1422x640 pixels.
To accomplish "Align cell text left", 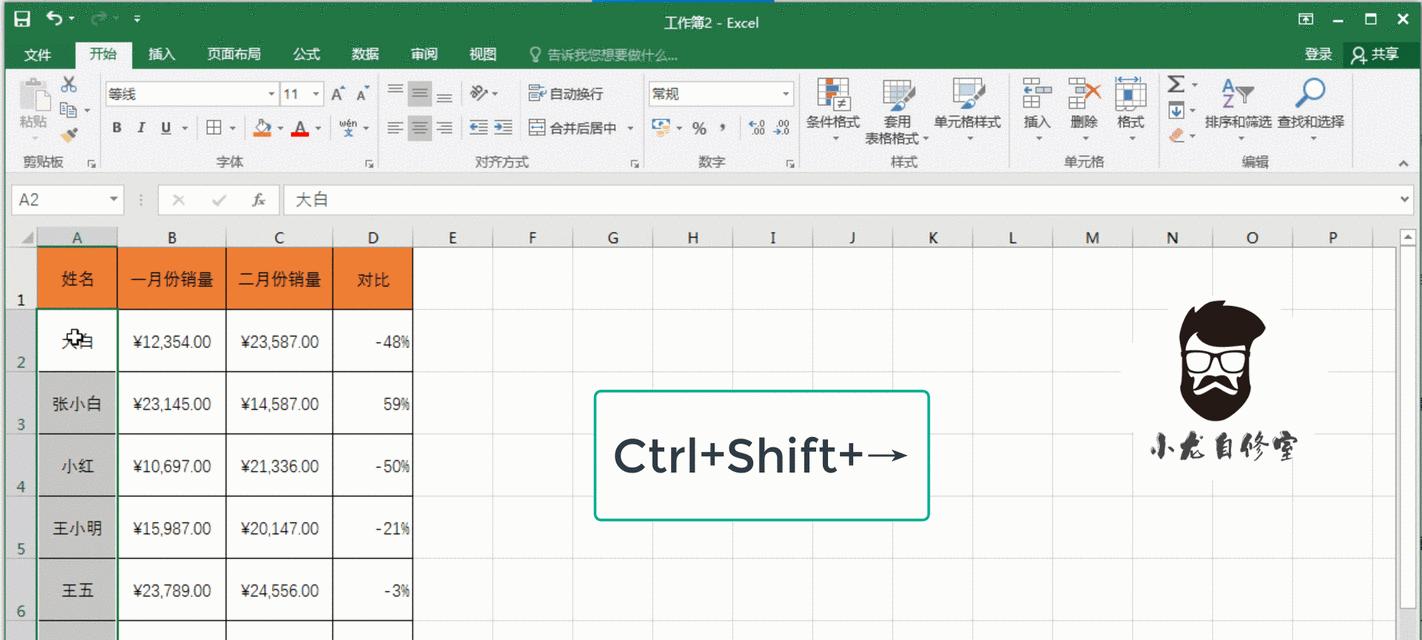I will tap(395, 128).
